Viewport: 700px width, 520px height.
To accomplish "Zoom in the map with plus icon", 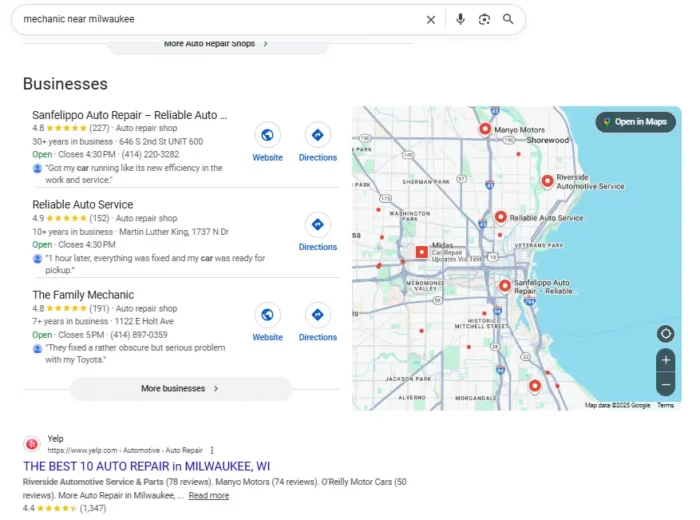I will pos(665,360).
